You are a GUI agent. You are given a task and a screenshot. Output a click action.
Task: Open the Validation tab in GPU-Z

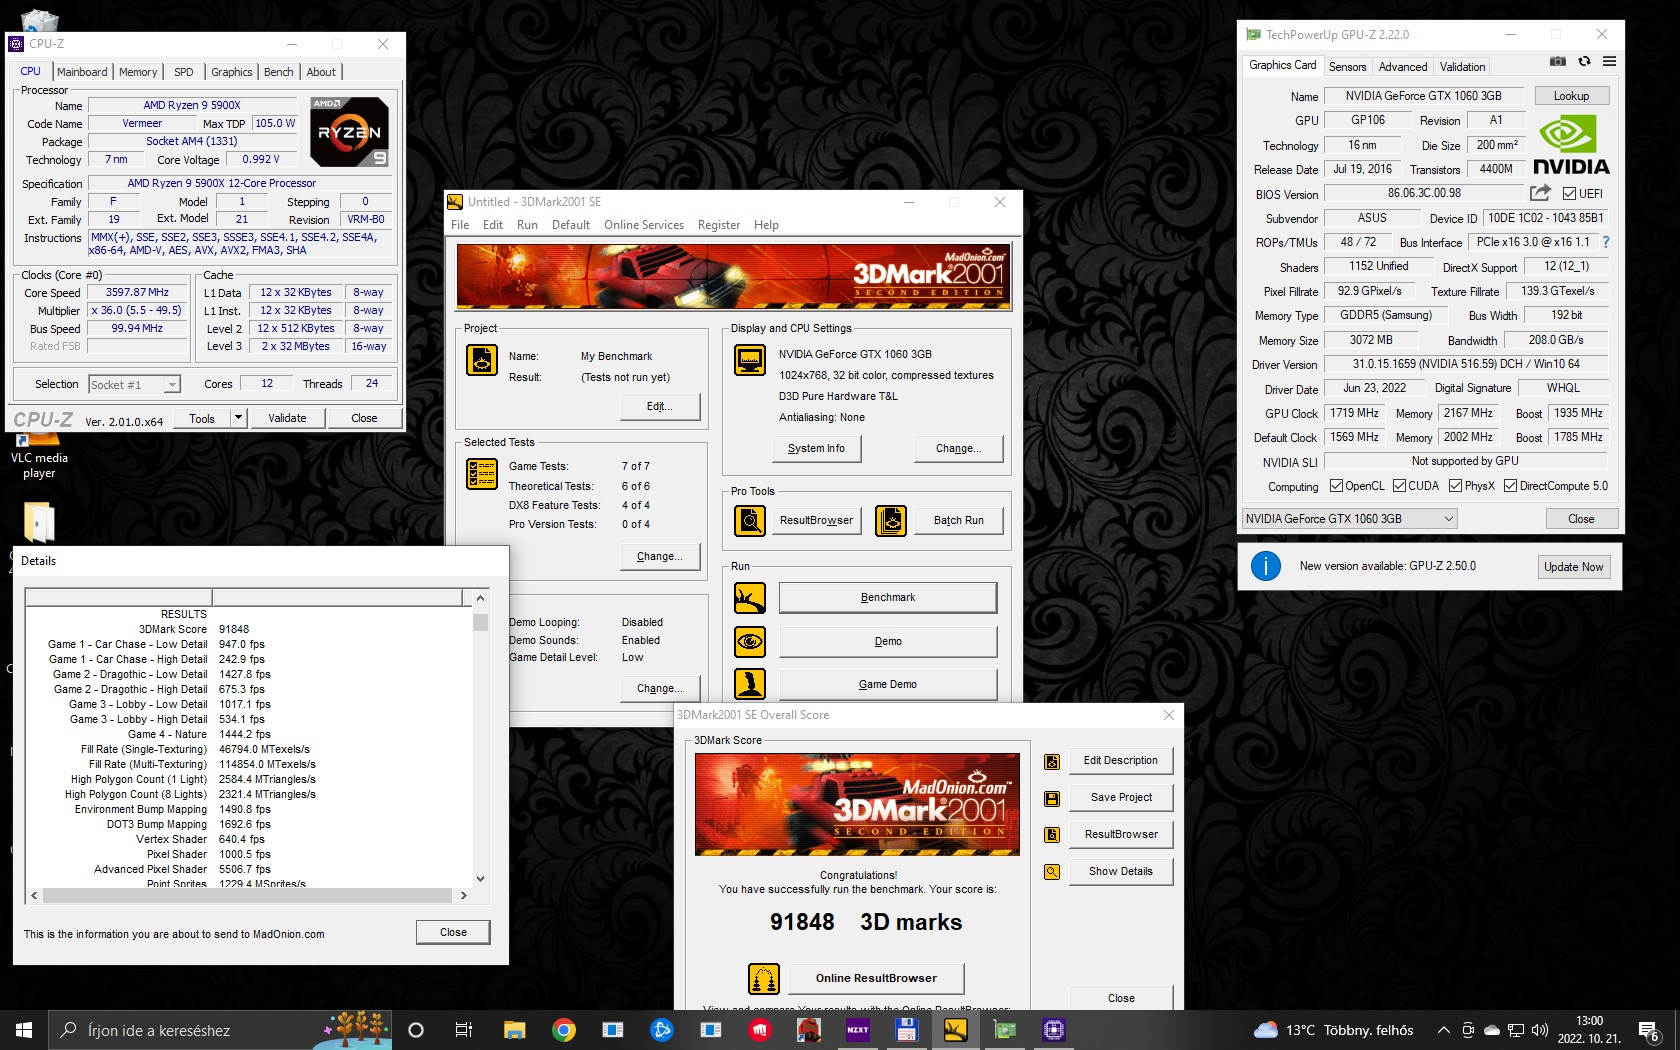point(1462,67)
